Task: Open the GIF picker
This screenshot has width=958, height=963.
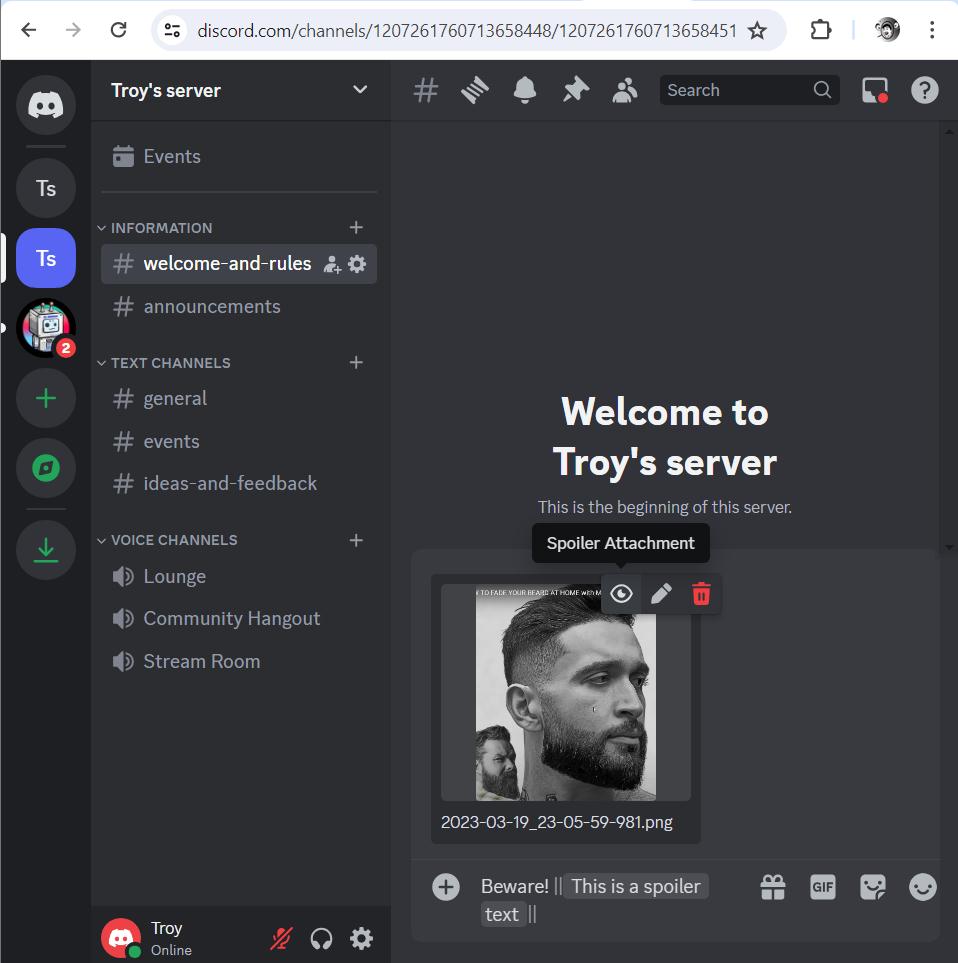Action: (822, 887)
